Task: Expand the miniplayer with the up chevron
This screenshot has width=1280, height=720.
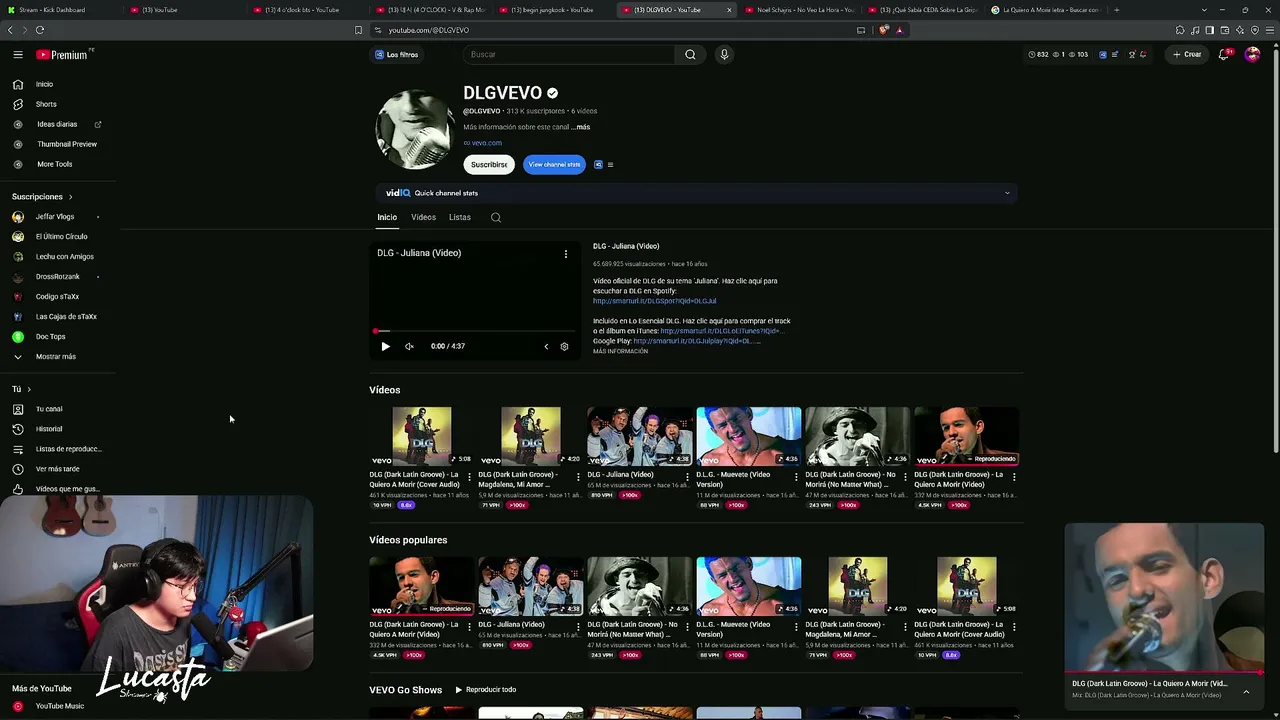Action: pos(1246,691)
